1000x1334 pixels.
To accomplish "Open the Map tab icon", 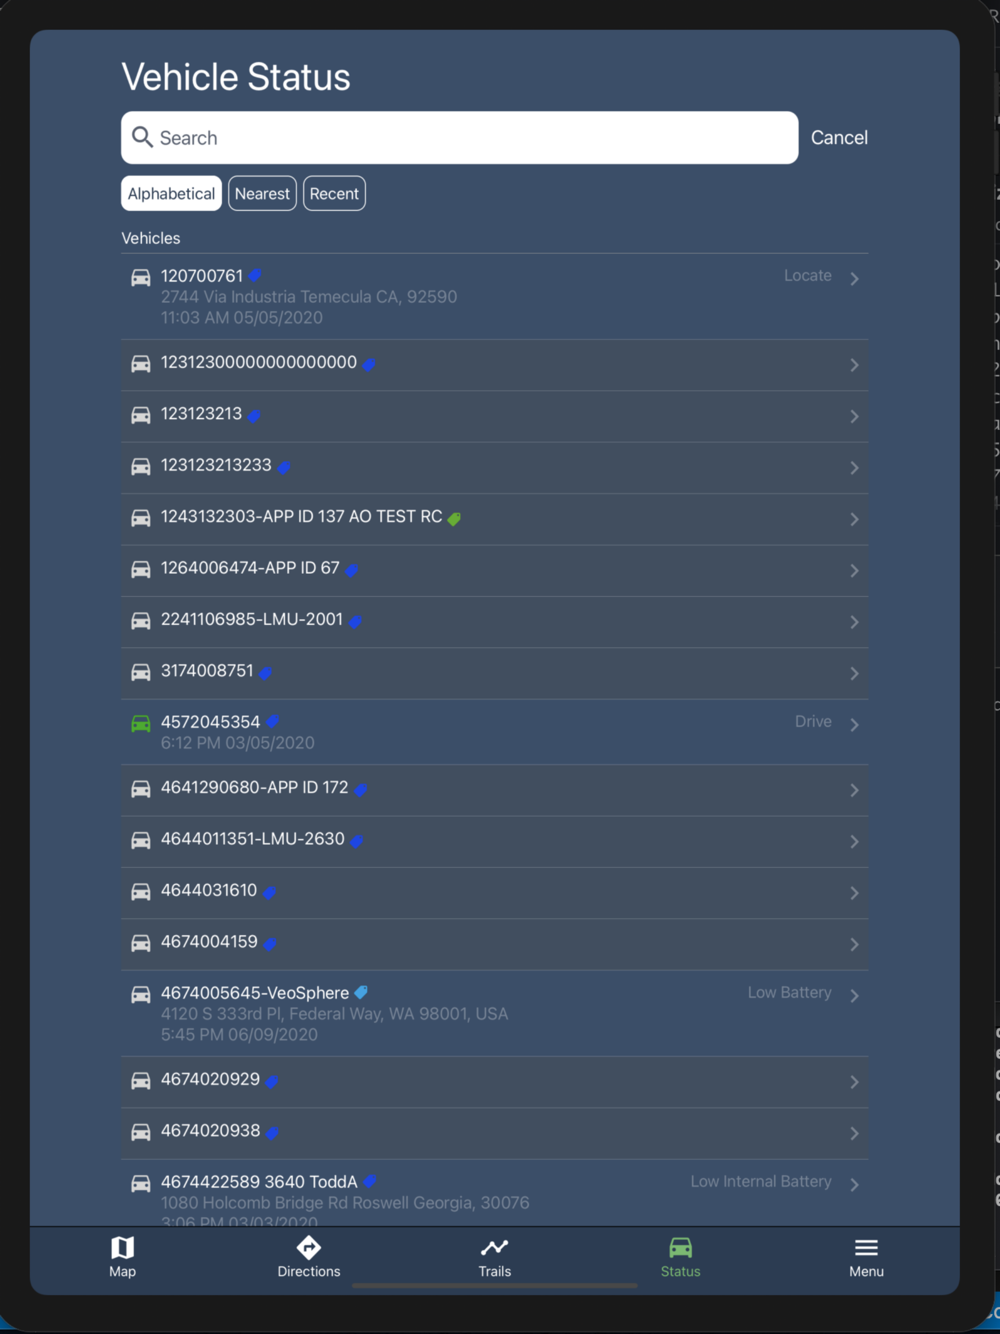I will tap(122, 1247).
